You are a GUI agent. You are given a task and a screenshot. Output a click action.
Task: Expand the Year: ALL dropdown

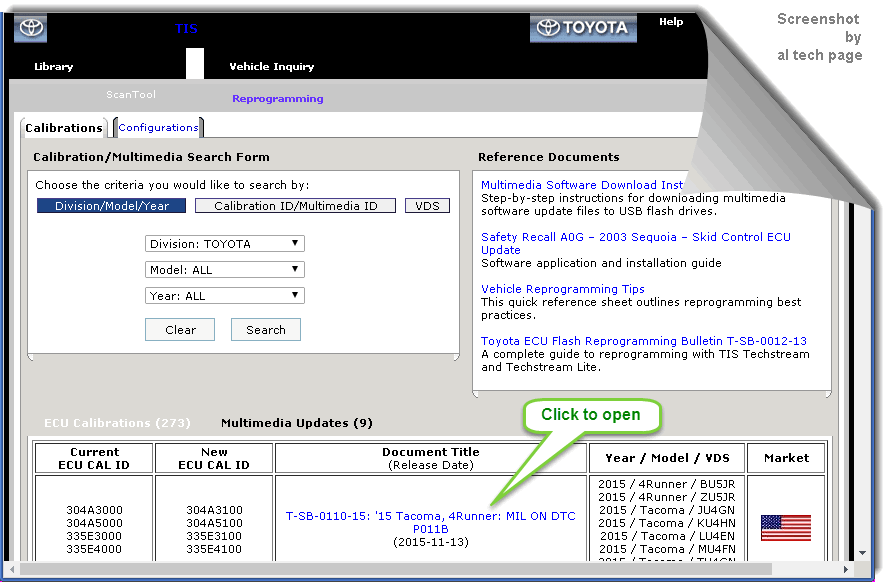pos(224,296)
